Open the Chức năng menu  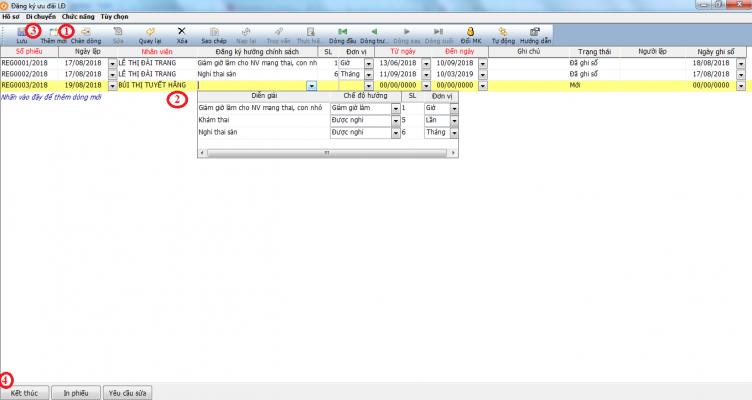tap(78, 17)
